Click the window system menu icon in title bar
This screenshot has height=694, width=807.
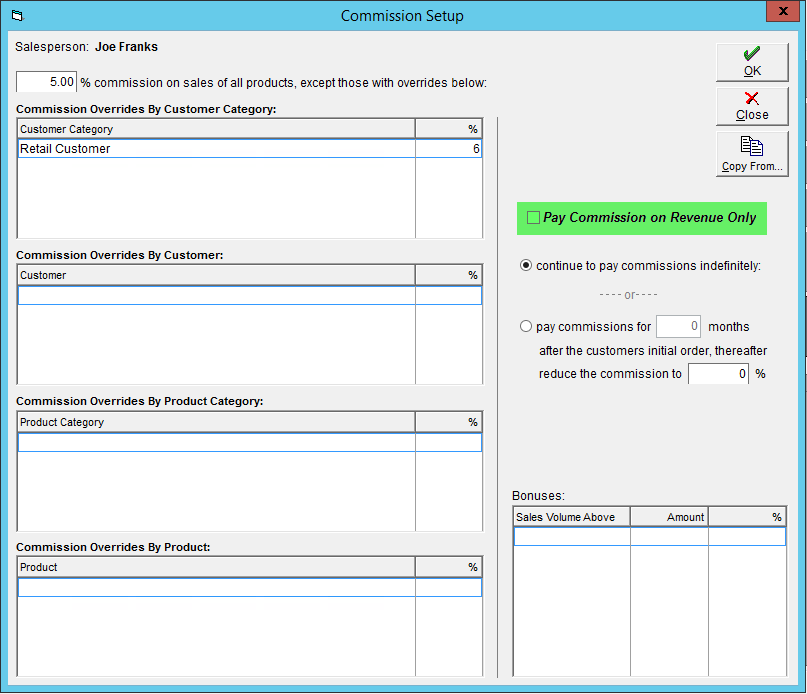[17, 15]
